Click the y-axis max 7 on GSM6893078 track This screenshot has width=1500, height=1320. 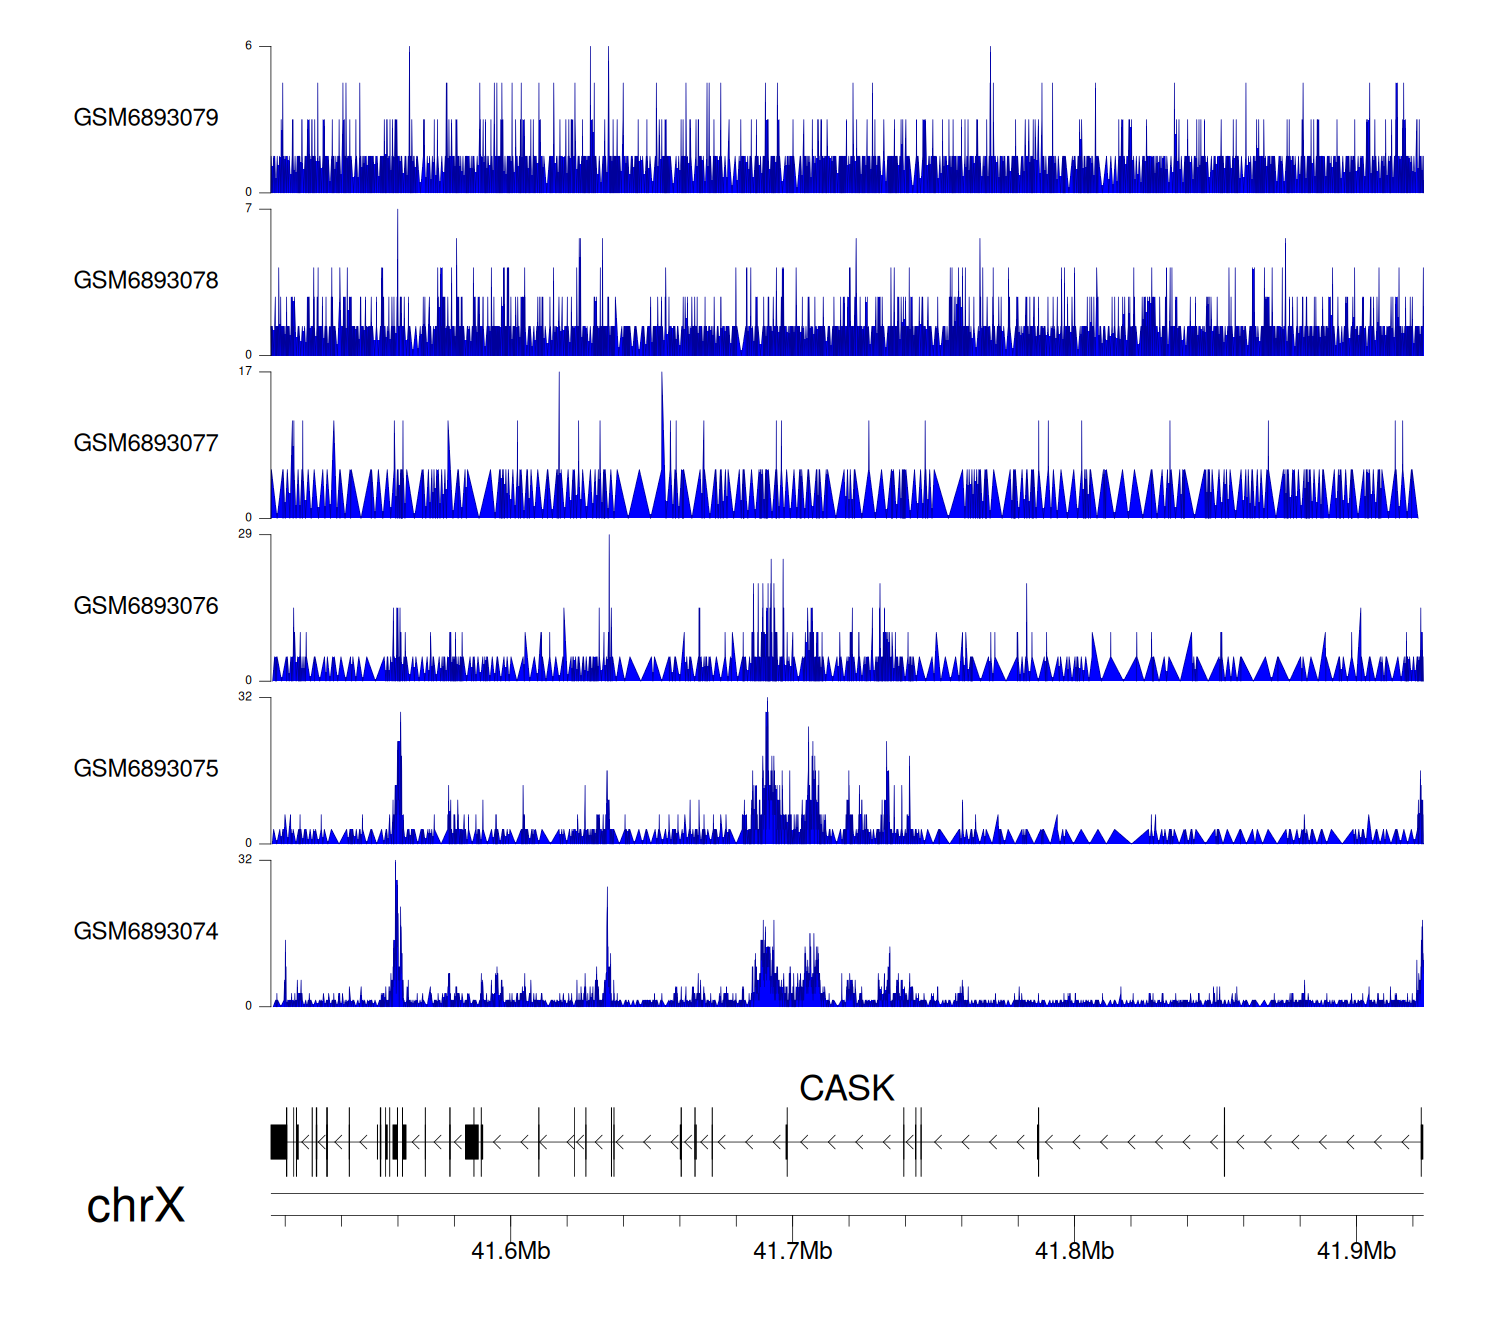click(x=248, y=209)
